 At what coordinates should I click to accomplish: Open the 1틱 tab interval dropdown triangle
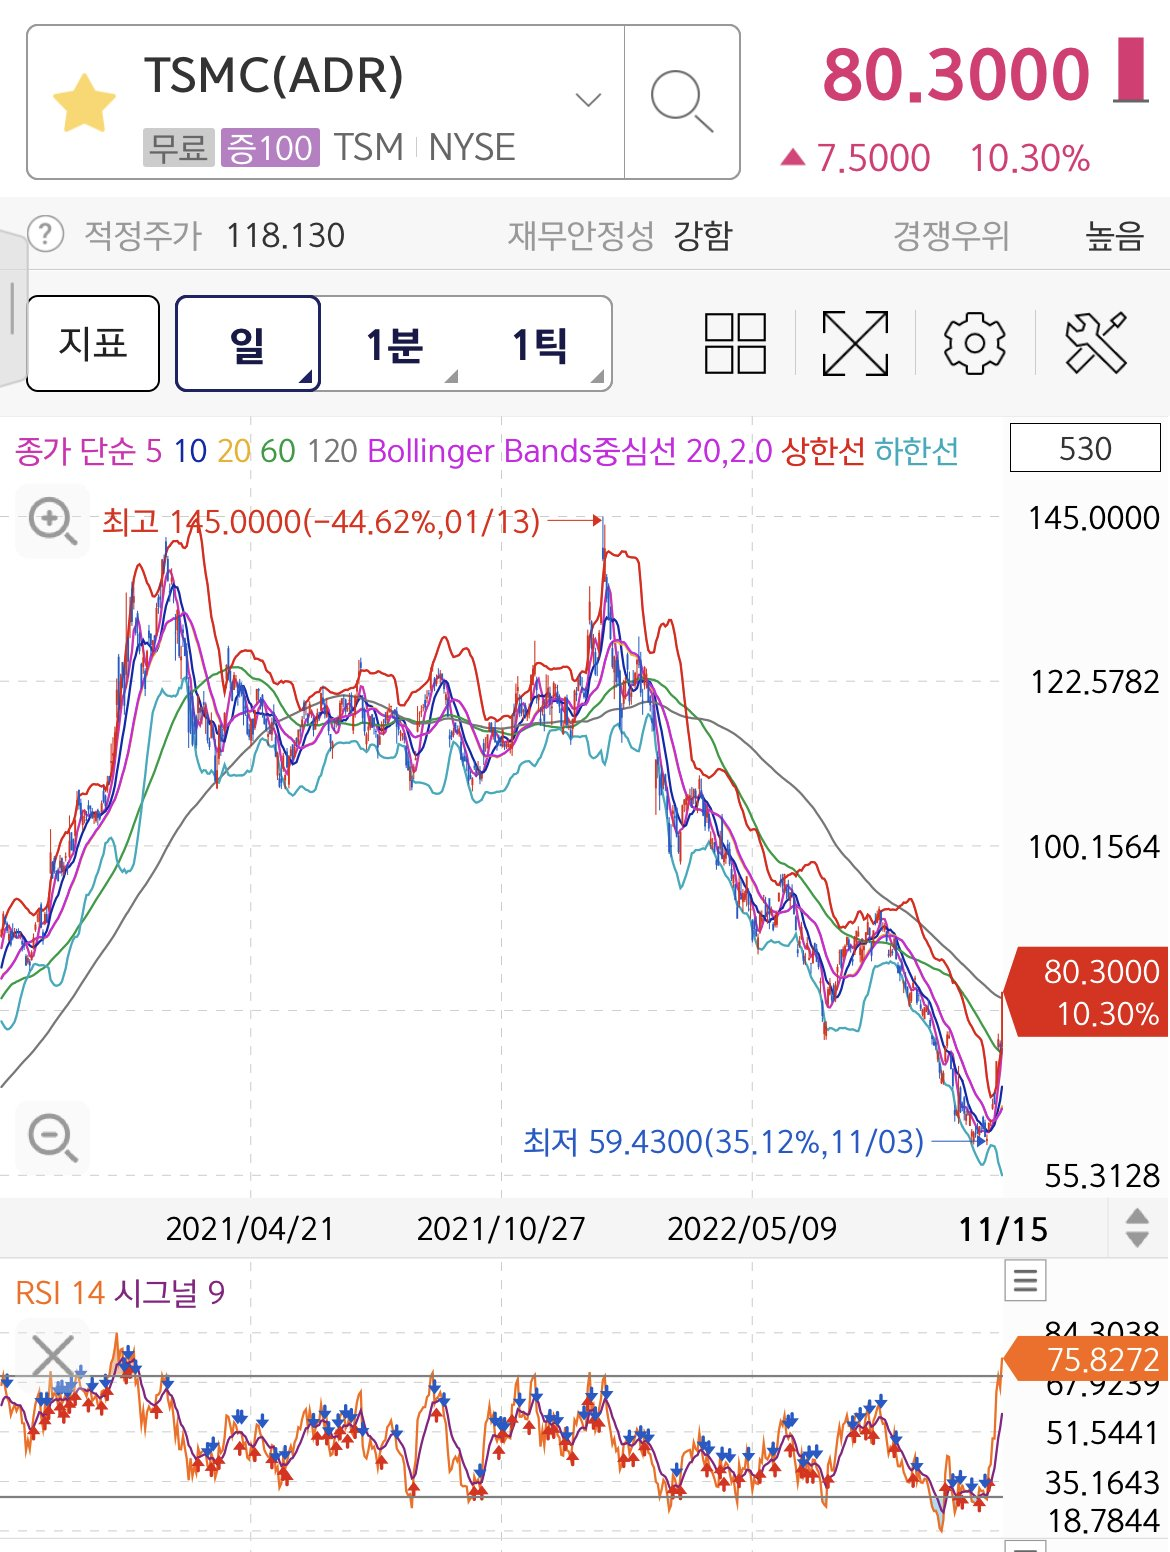(597, 377)
